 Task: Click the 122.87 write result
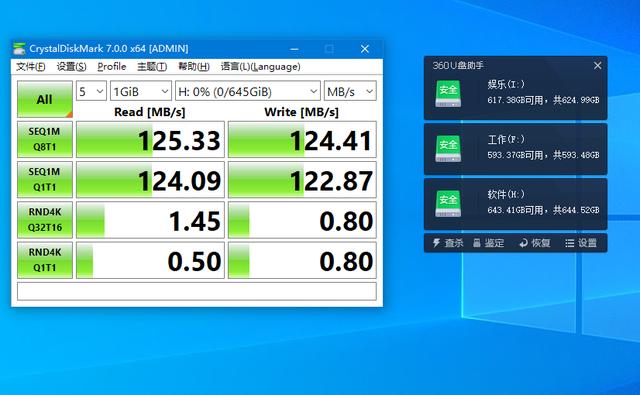pyautogui.click(x=302, y=180)
